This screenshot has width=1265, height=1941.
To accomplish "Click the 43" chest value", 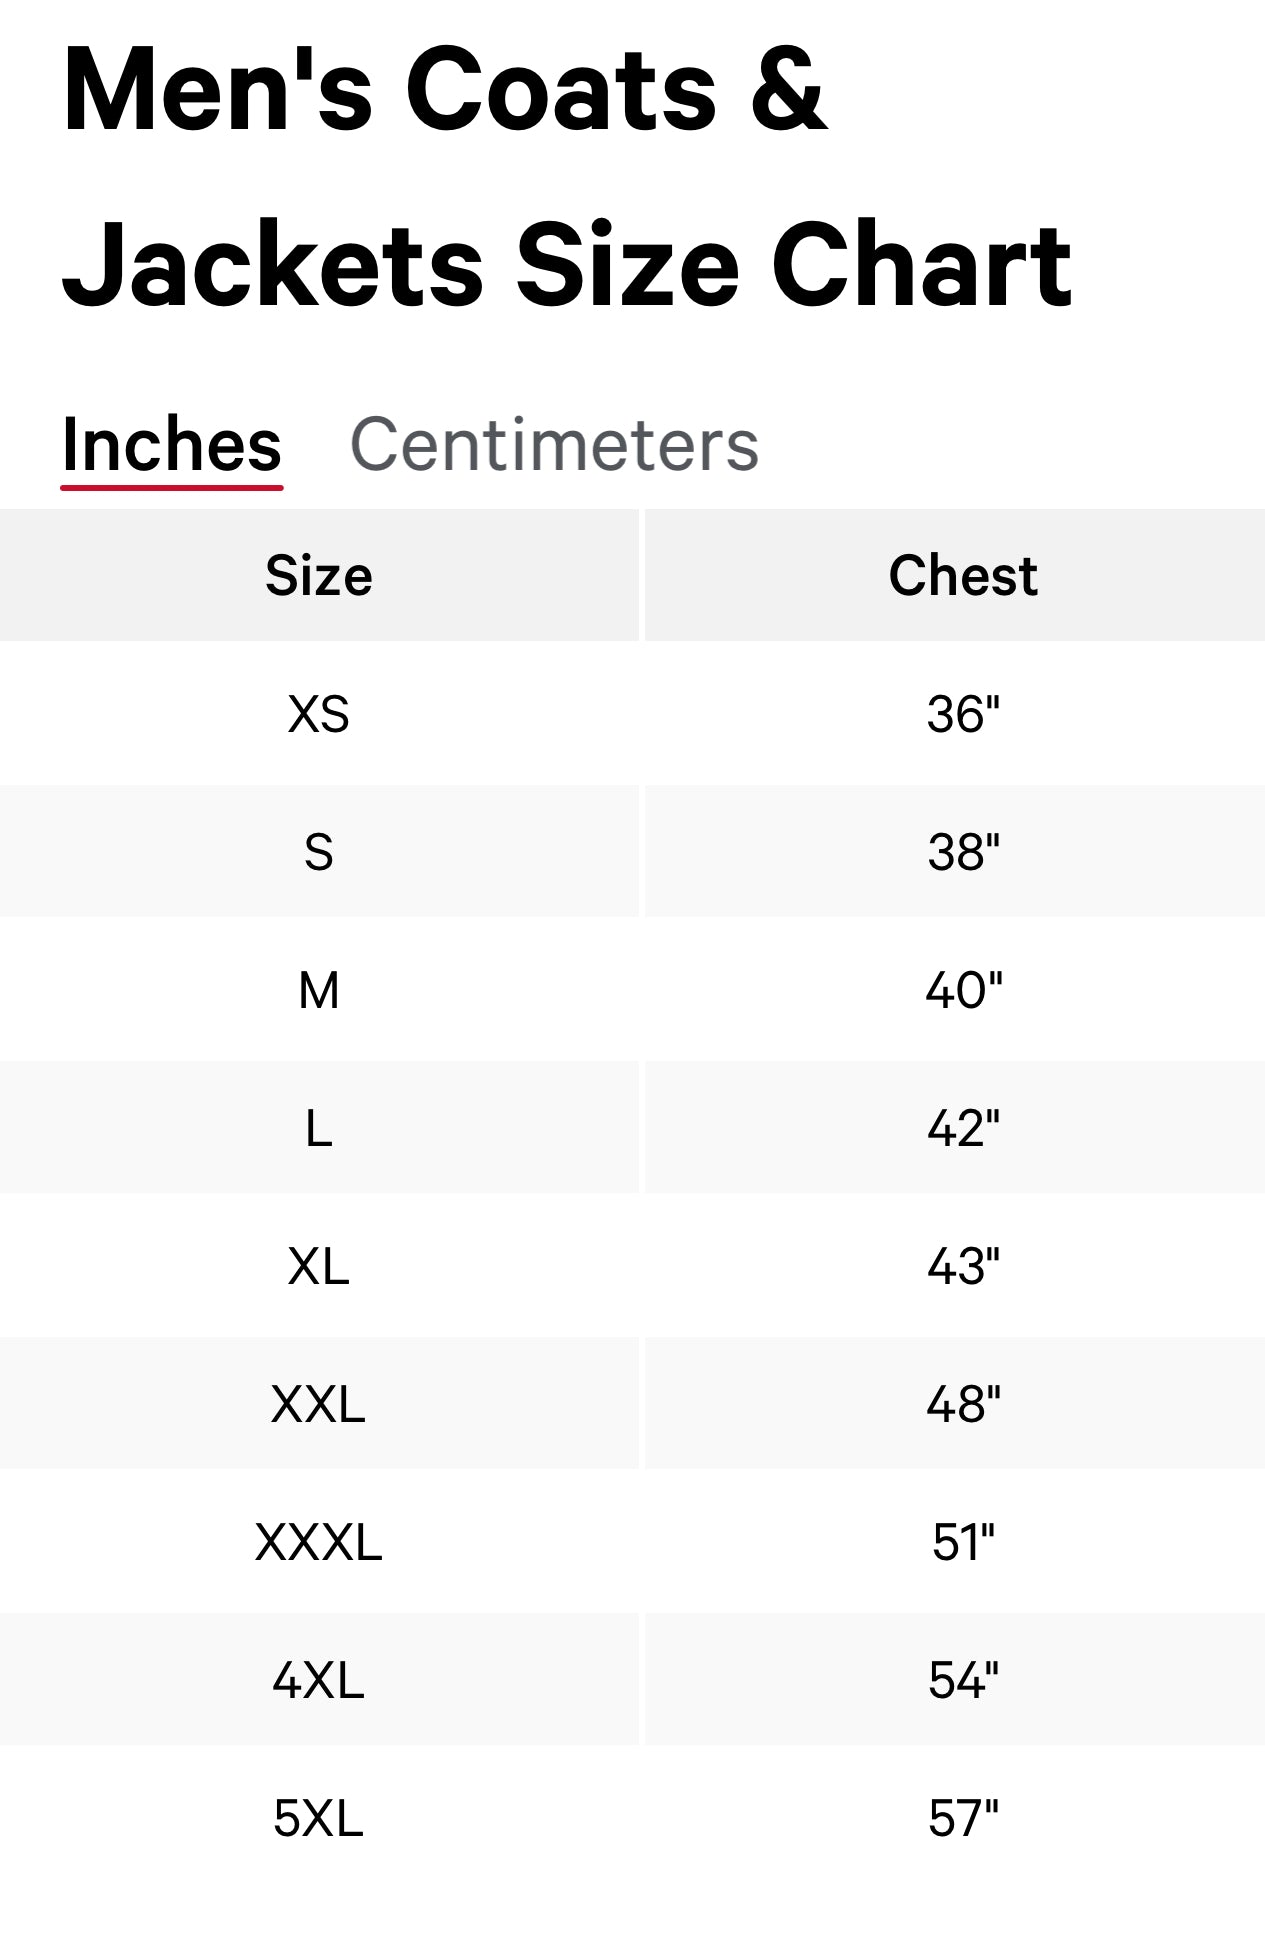I will 963,1266.
